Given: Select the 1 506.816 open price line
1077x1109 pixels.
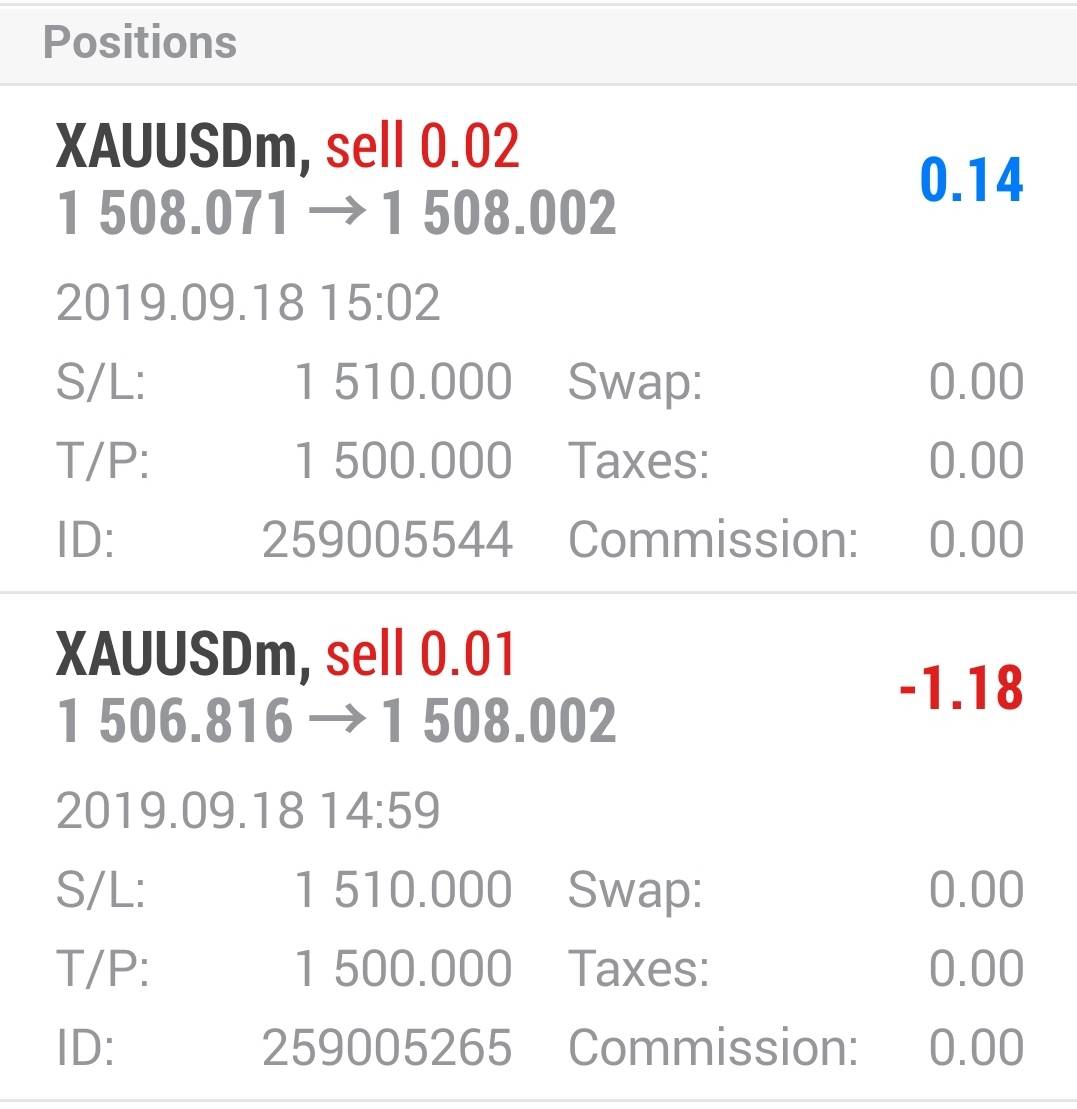Looking at the screenshot, I should pyautogui.click(x=336, y=722).
